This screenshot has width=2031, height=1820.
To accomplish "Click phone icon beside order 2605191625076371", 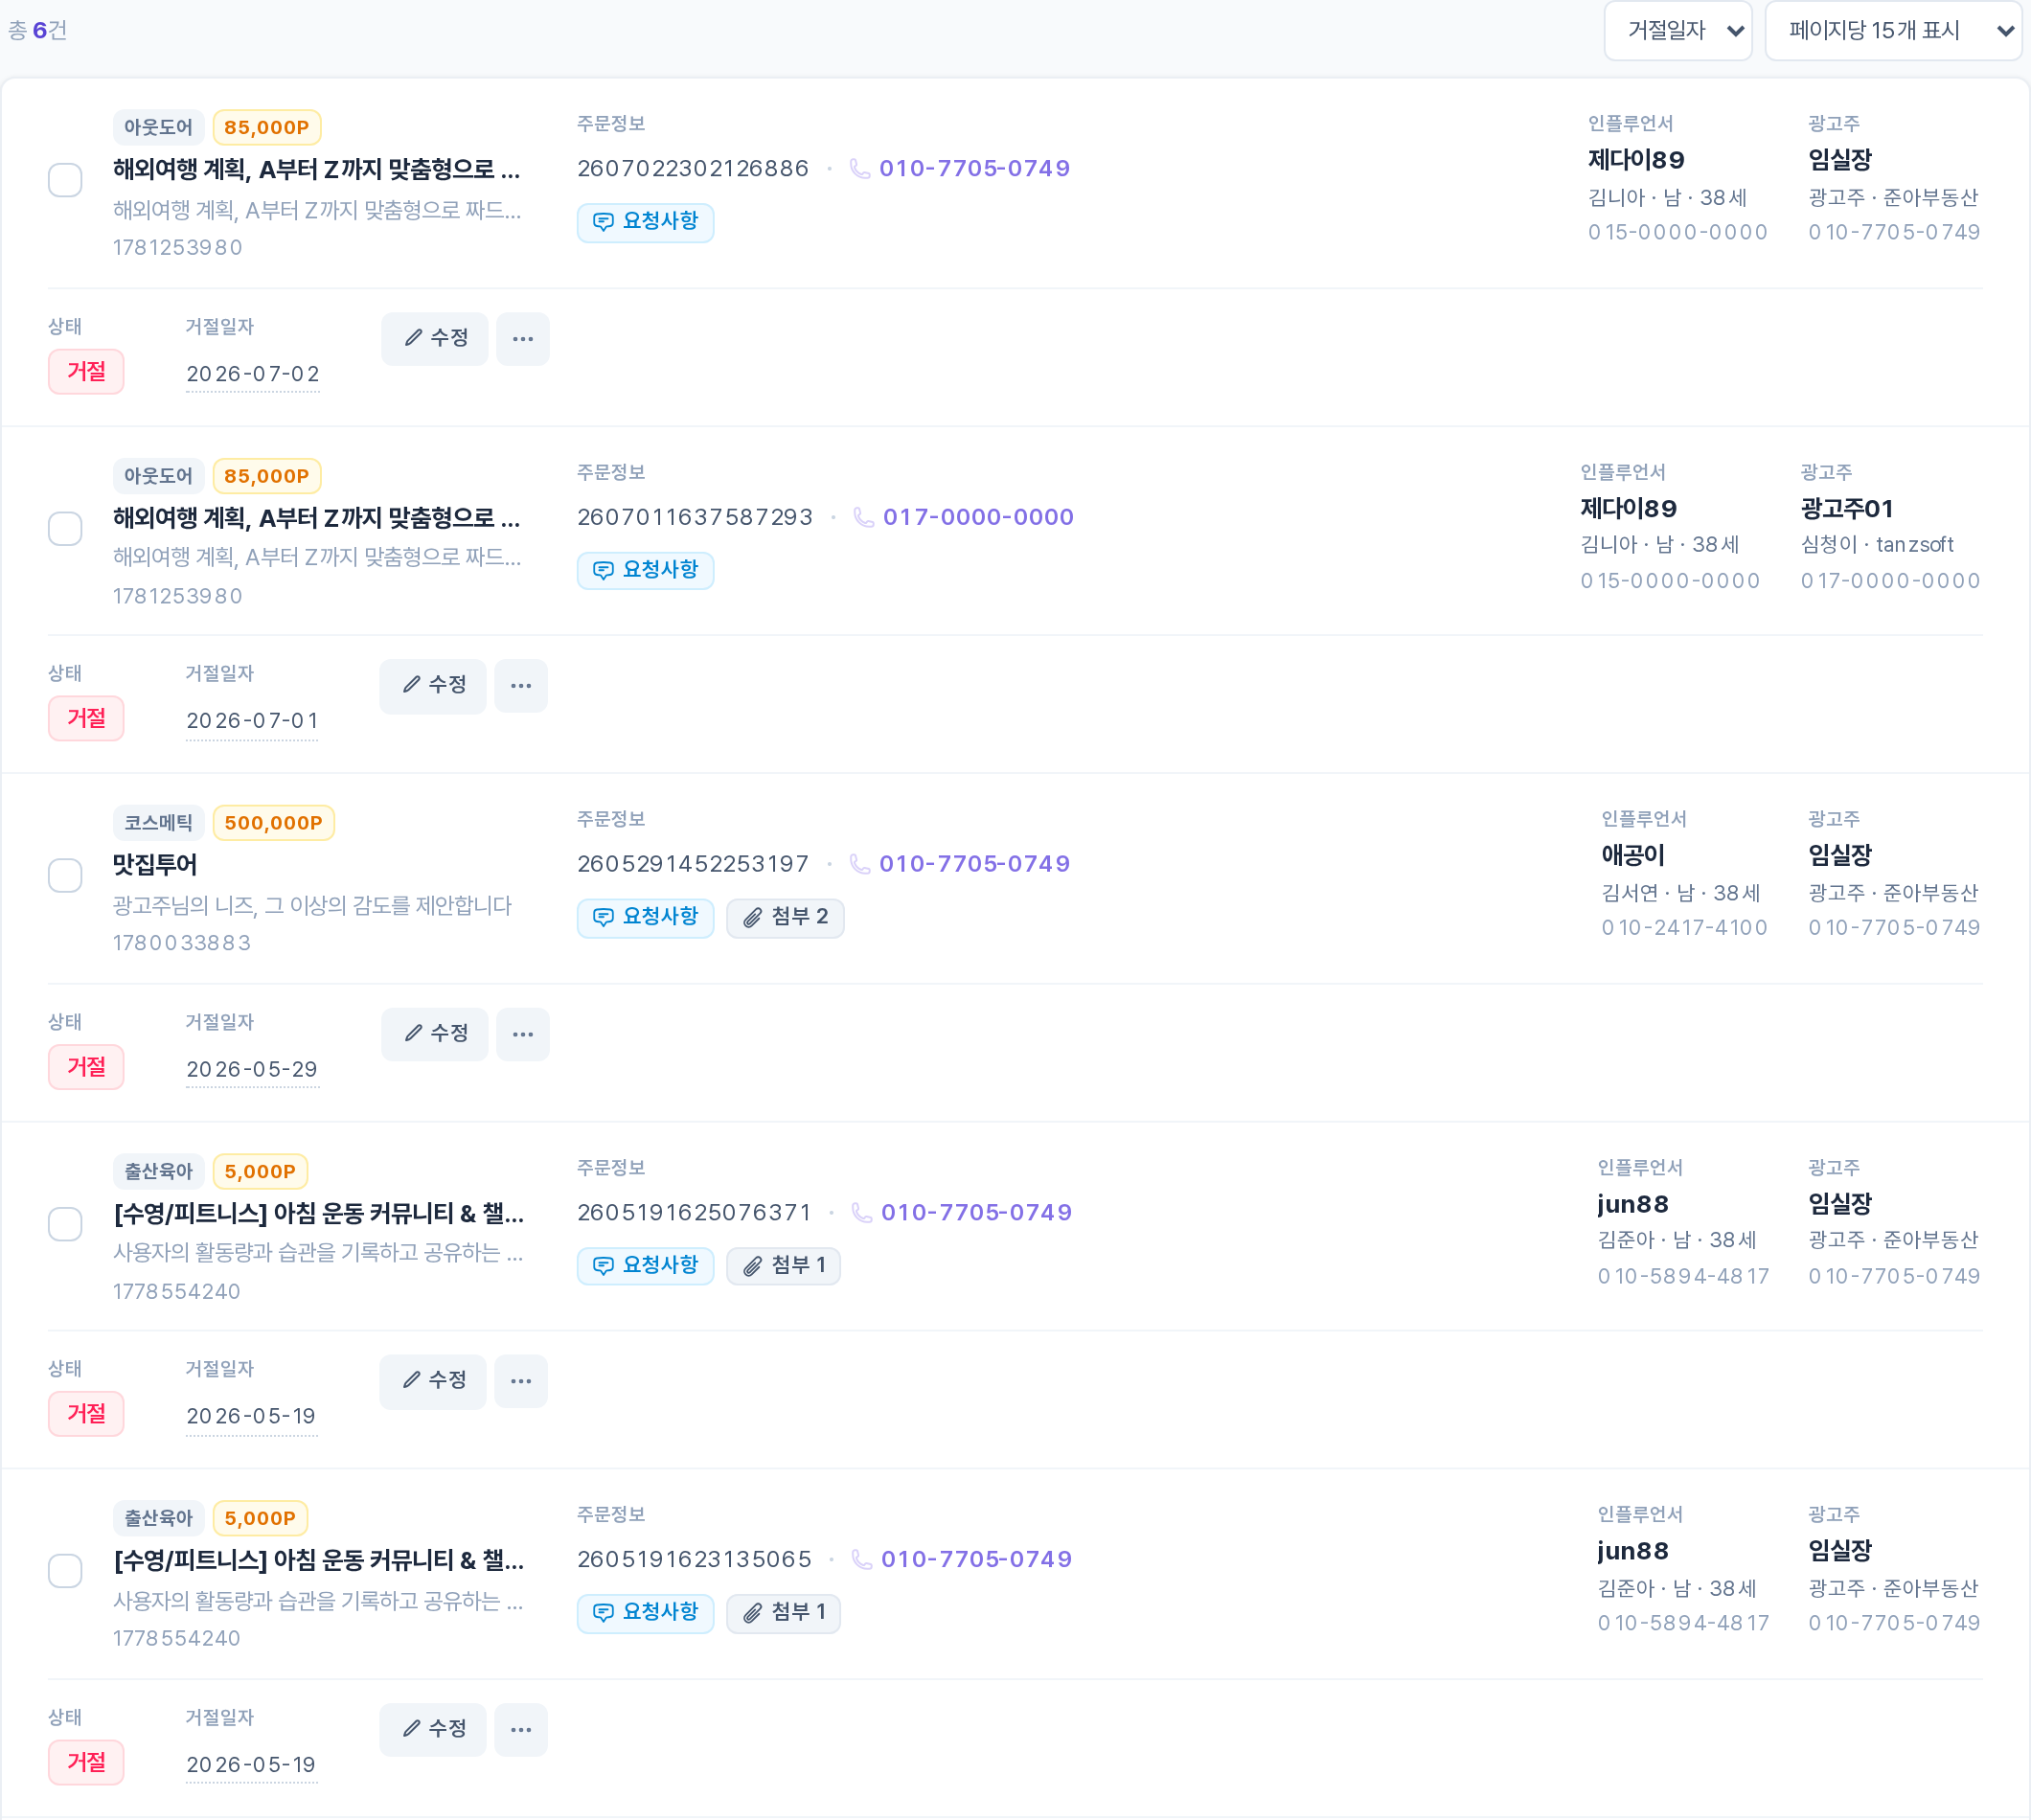I will pyautogui.click(x=861, y=1212).
